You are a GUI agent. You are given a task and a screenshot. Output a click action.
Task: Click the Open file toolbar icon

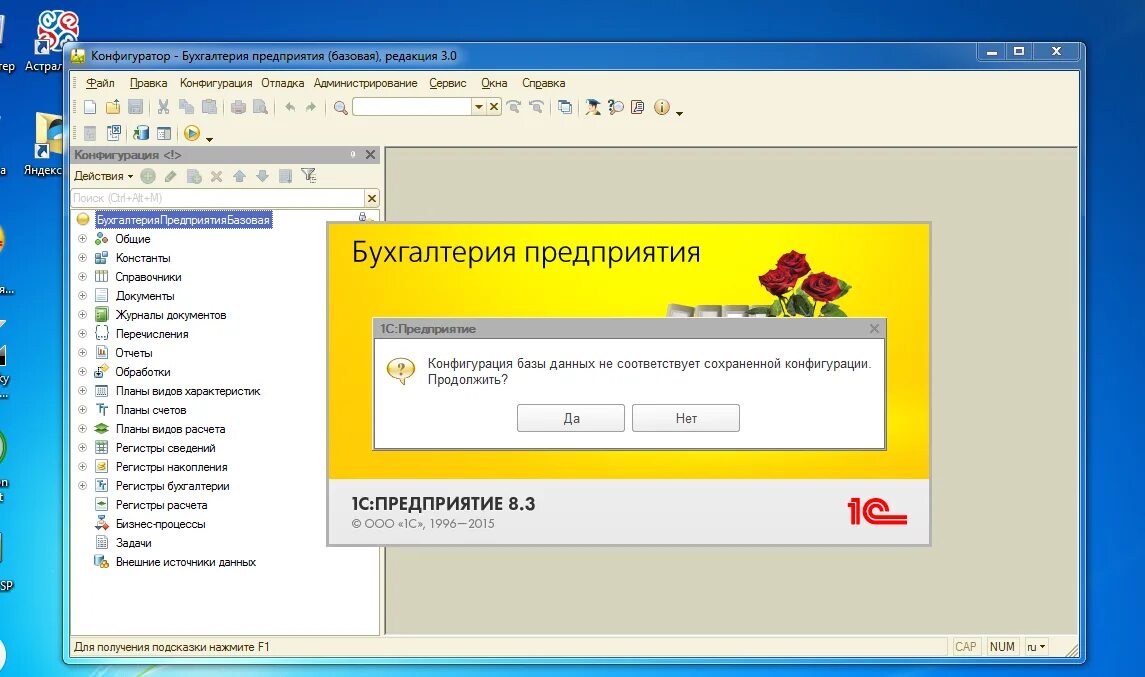112,107
